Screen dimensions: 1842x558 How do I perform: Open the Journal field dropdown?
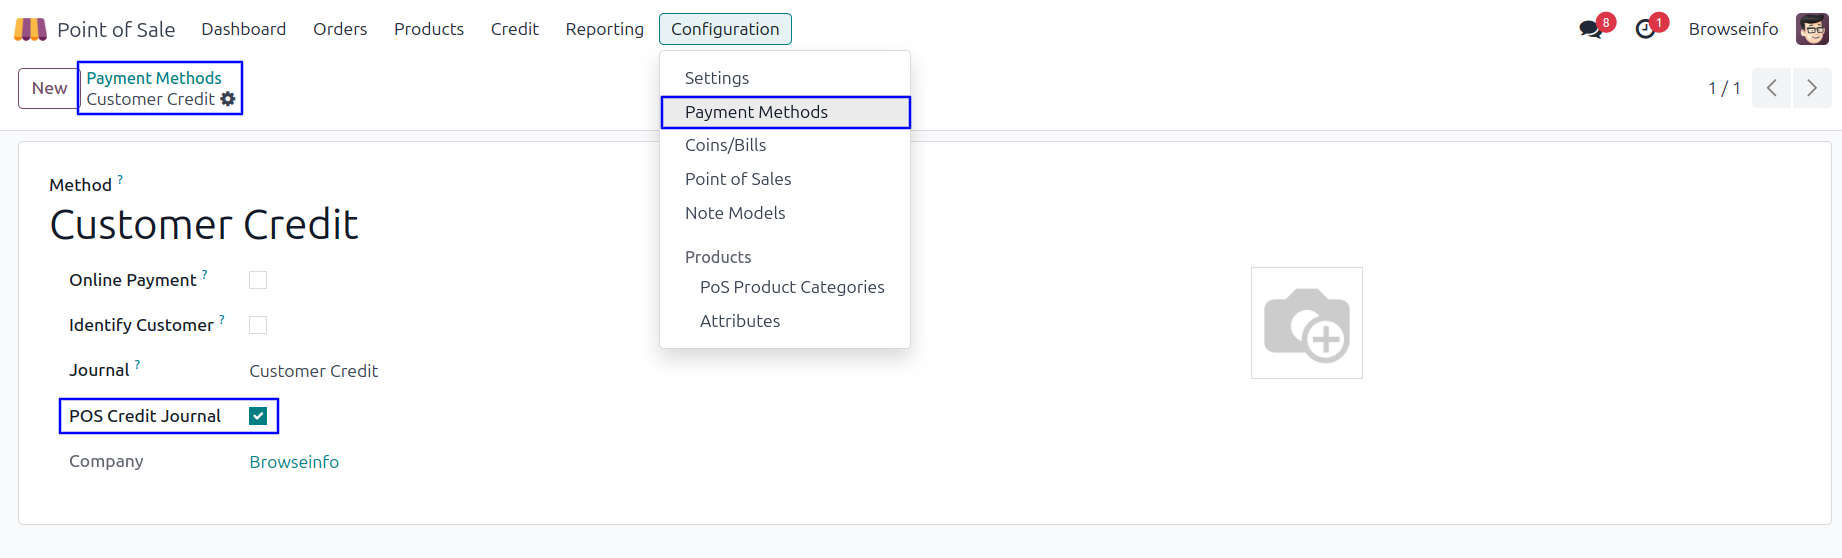click(x=313, y=371)
